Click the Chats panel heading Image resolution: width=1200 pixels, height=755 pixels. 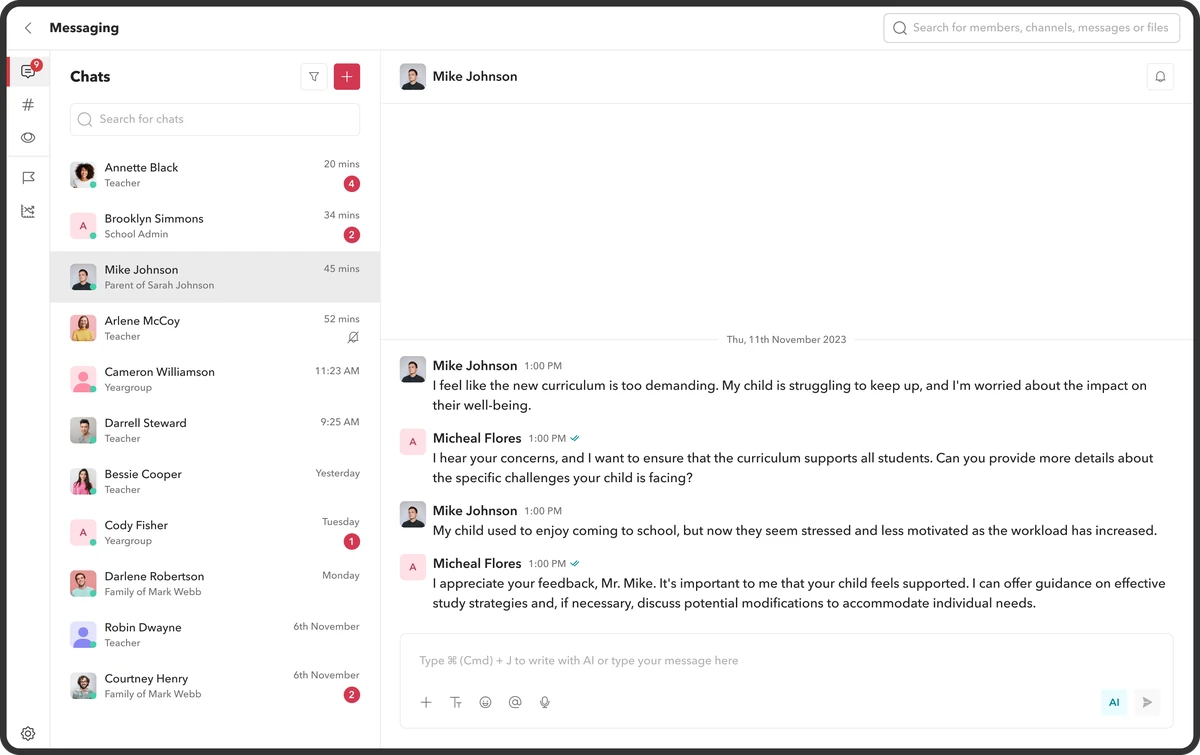point(90,77)
